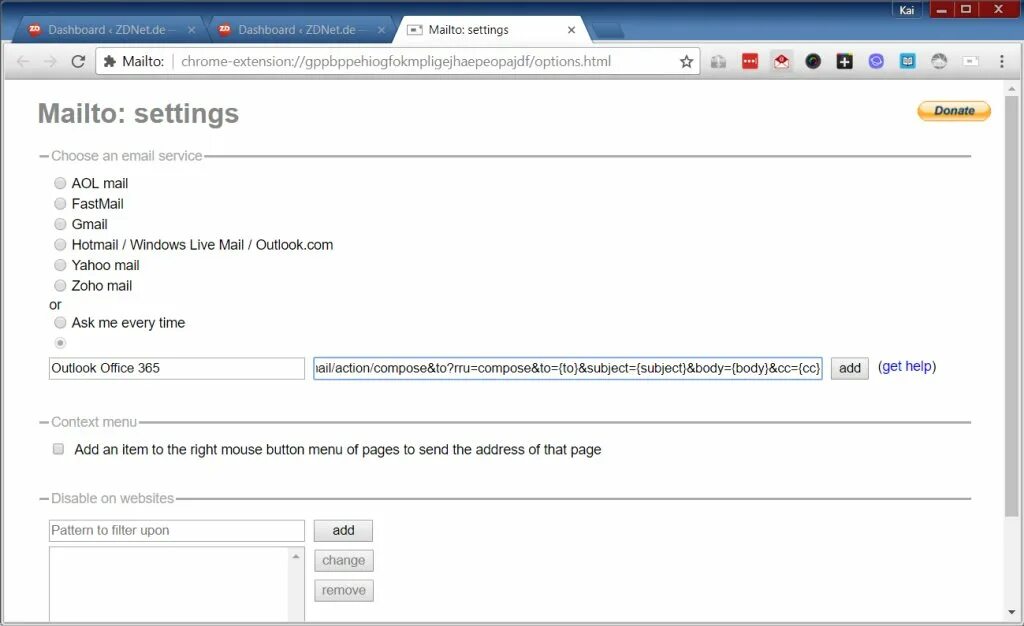
Task: Switch to the second Dashboard ZDNet.de tab
Action: pyautogui.click(x=297, y=30)
